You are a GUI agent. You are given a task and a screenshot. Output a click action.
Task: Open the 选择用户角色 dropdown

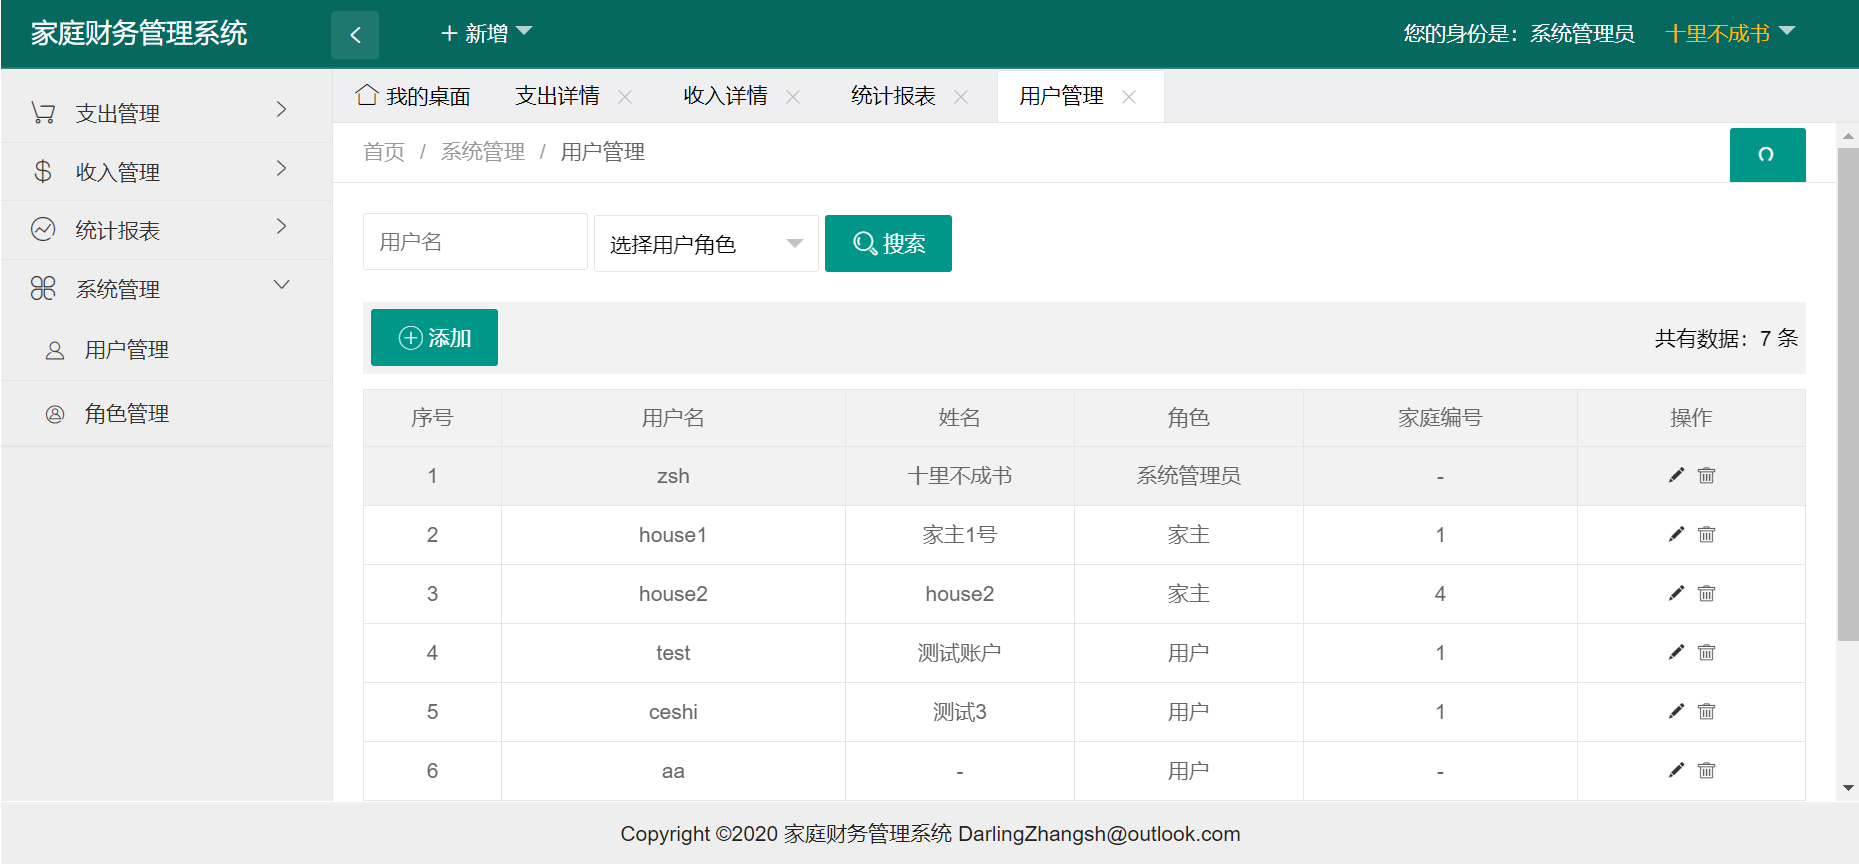click(x=706, y=244)
